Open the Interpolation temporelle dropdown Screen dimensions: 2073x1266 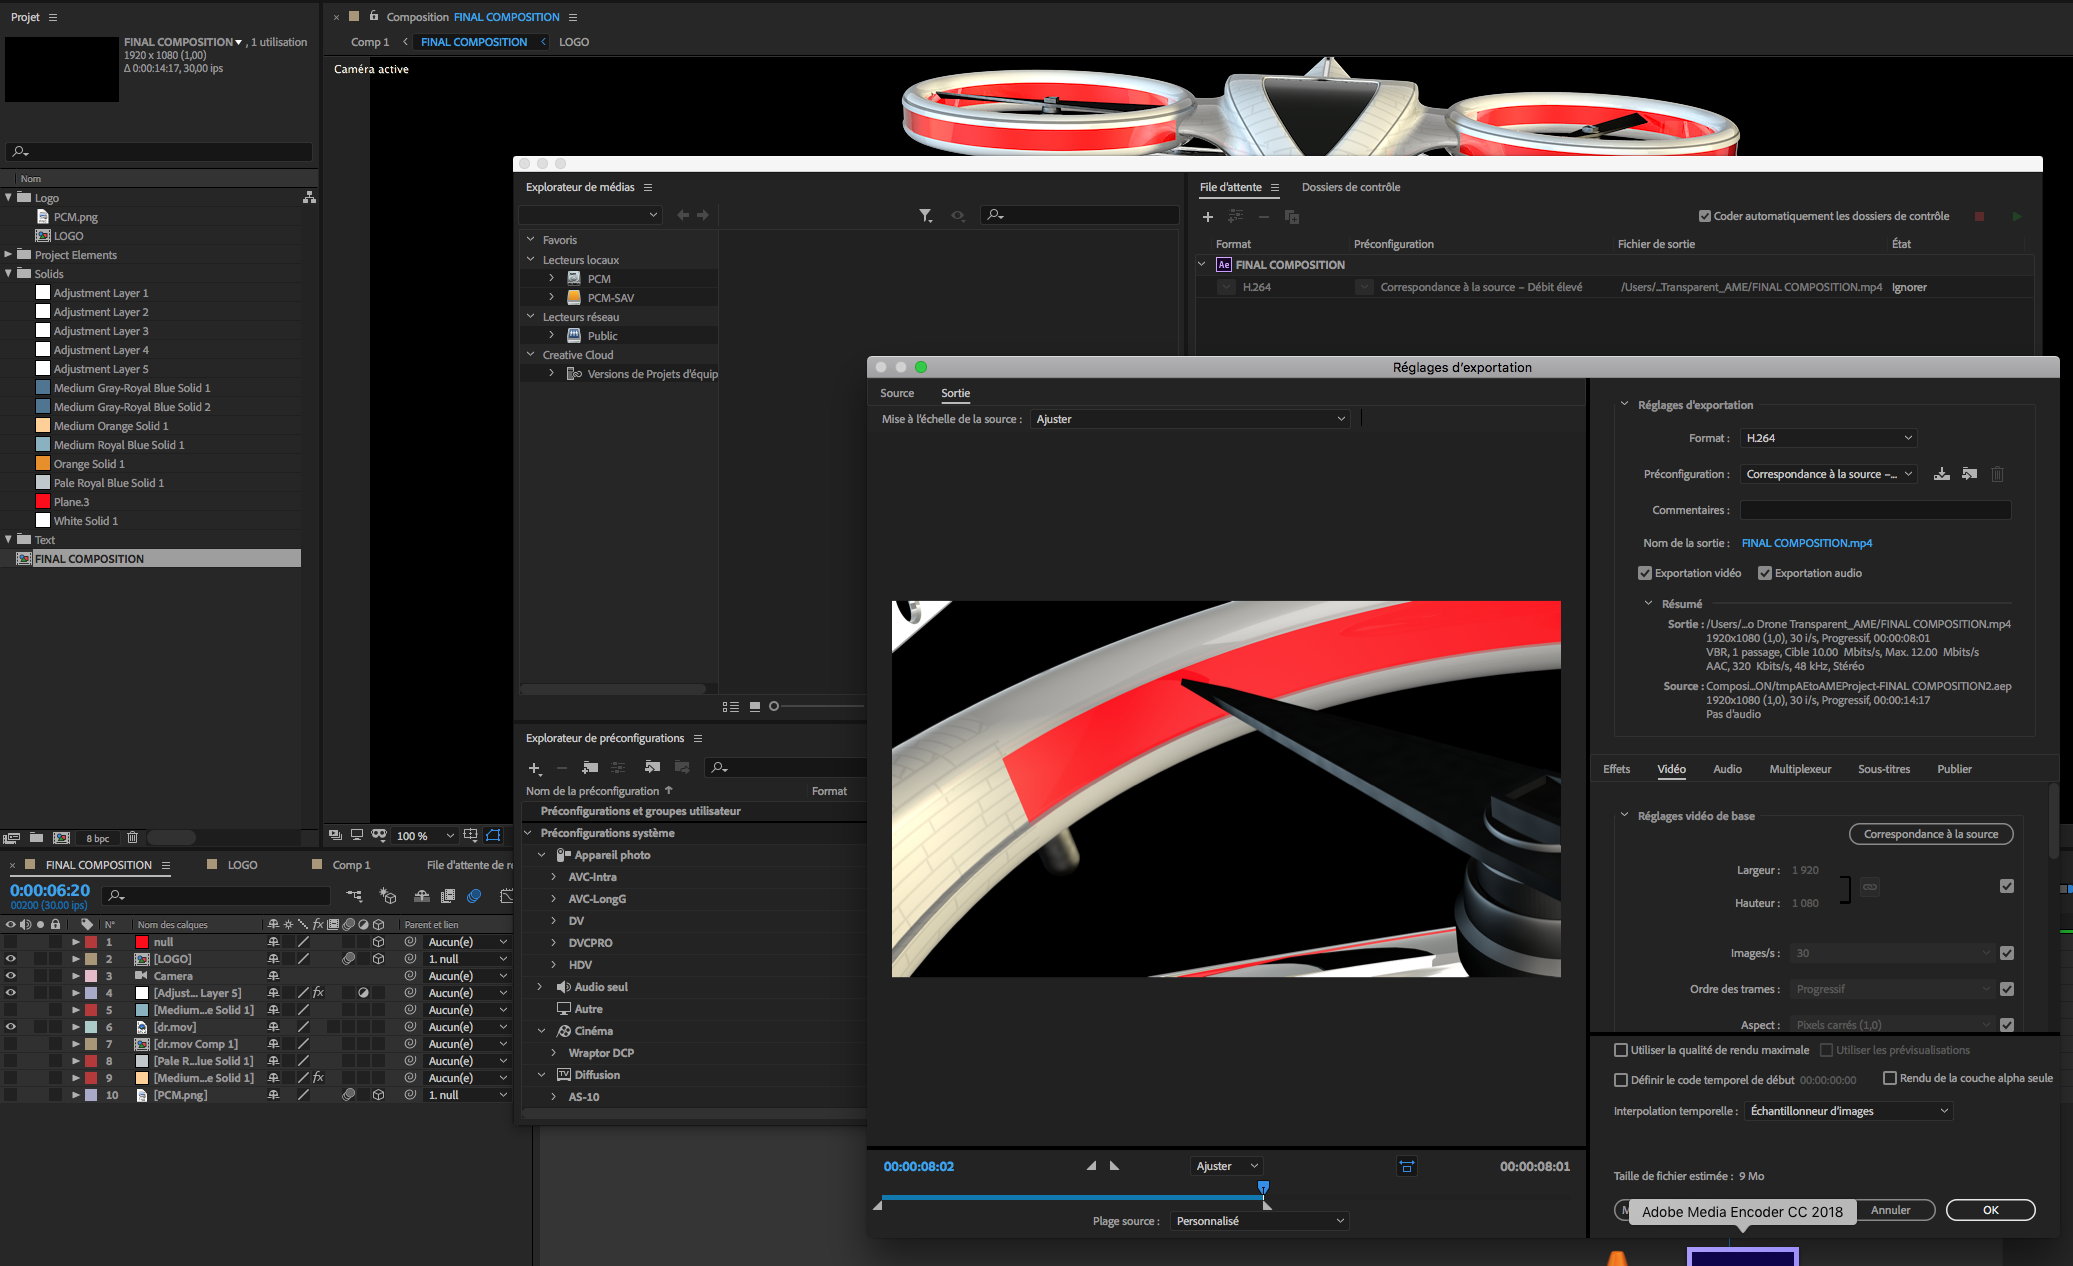coord(1848,1111)
